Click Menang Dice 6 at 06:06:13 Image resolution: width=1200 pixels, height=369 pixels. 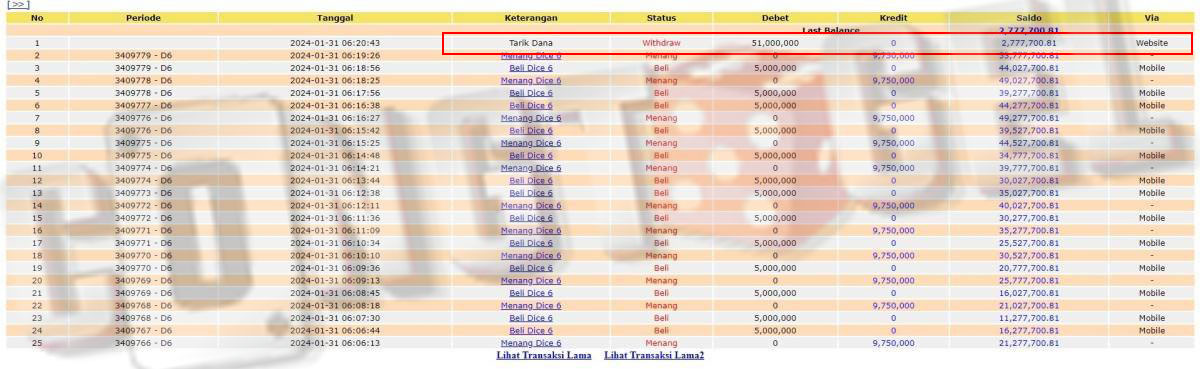531,343
